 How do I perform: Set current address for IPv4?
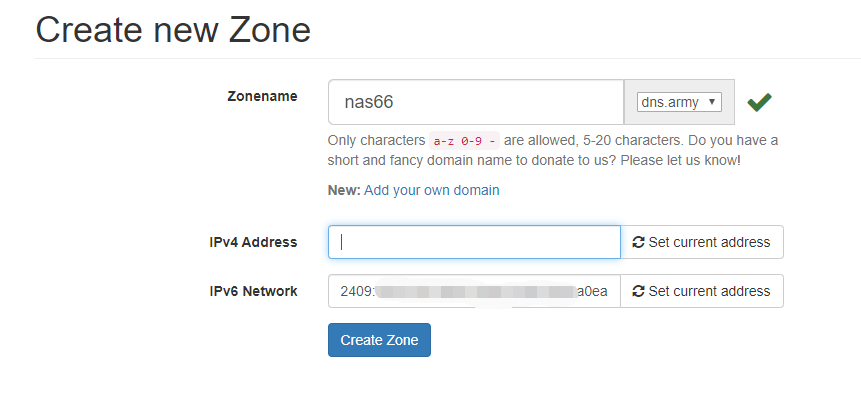click(x=702, y=242)
